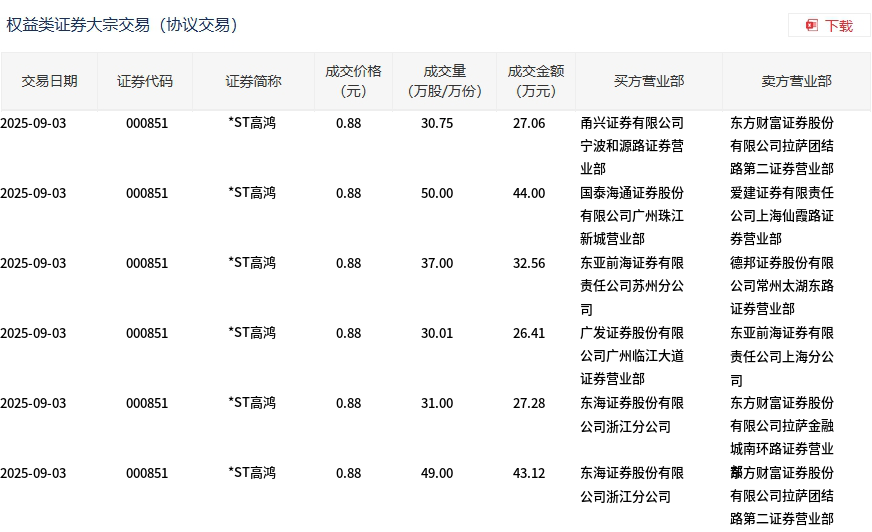Image resolution: width=872 pixels, height=532 pixels.
Task: Click the Excel icon in the download button
Action: 812,26
